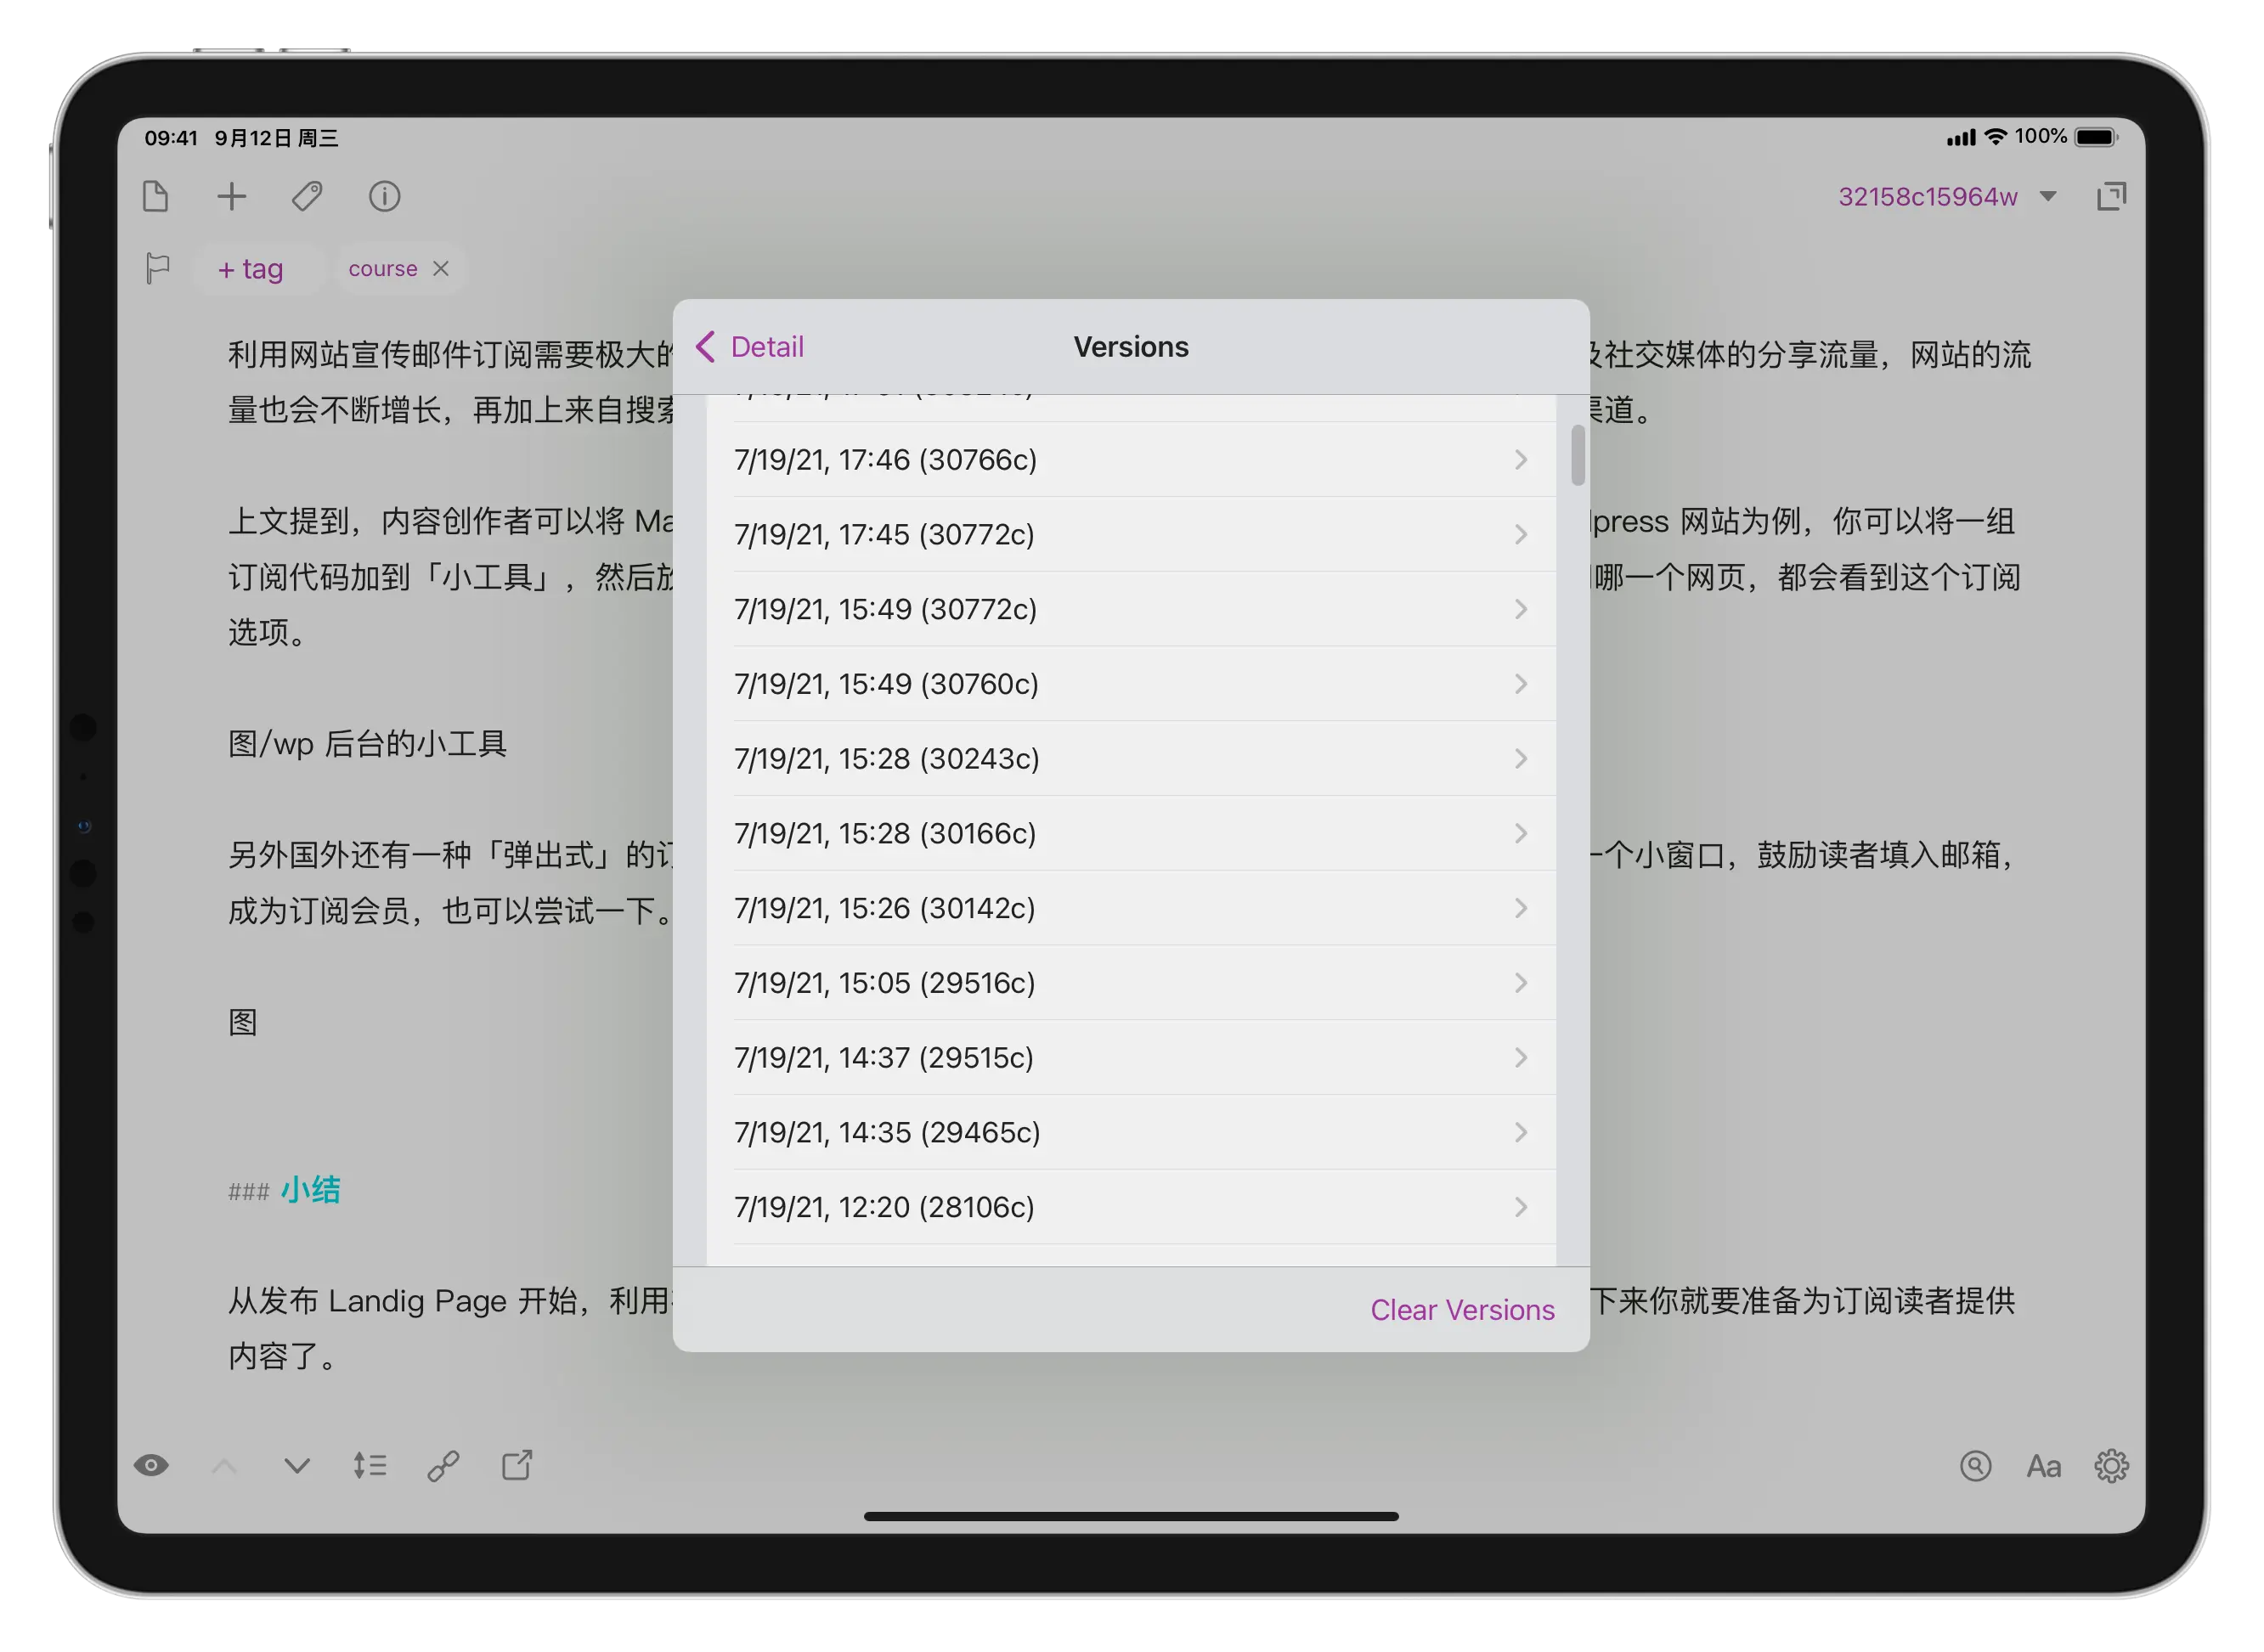Click the link chain icon
Viewport: 2264px width, 1652px height.
pyautogui.click(x=443, y=1466)
